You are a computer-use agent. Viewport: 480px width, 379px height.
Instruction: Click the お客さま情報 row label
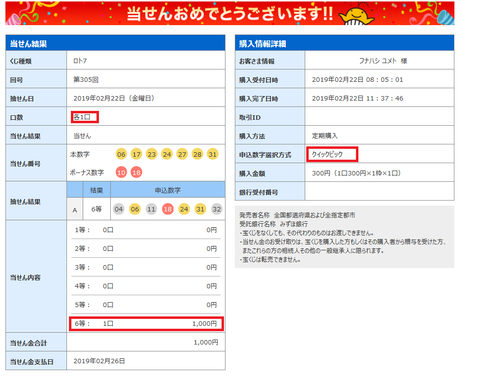click(x=257, y=61)
